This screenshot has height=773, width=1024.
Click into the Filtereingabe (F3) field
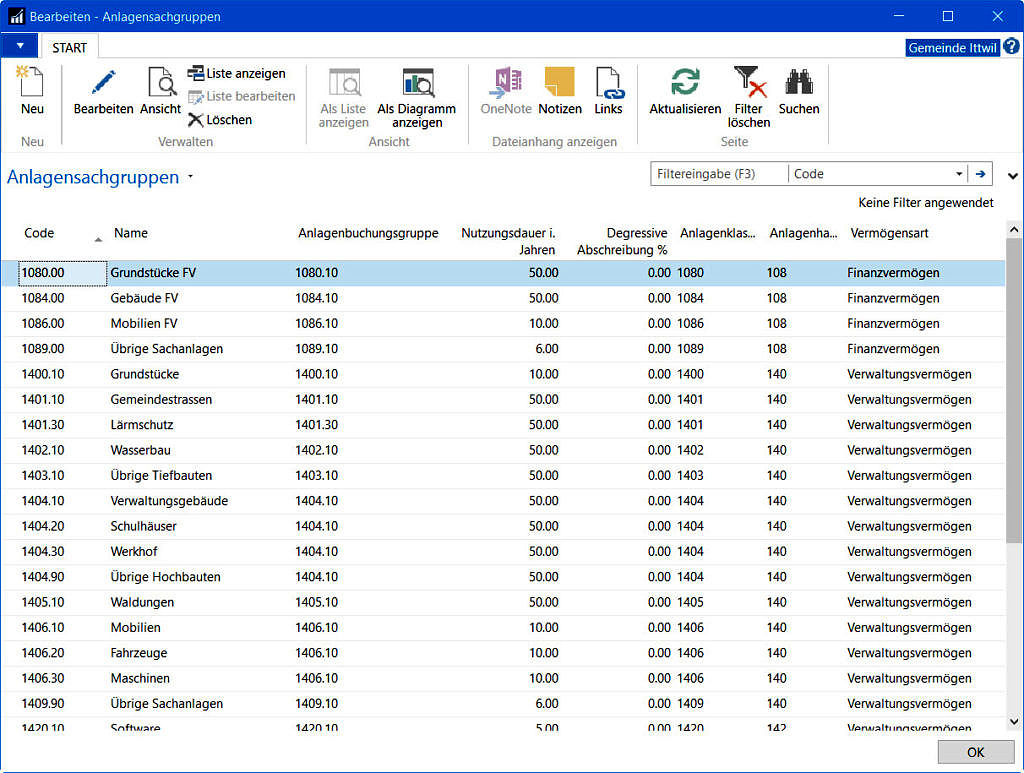(719, 174)
